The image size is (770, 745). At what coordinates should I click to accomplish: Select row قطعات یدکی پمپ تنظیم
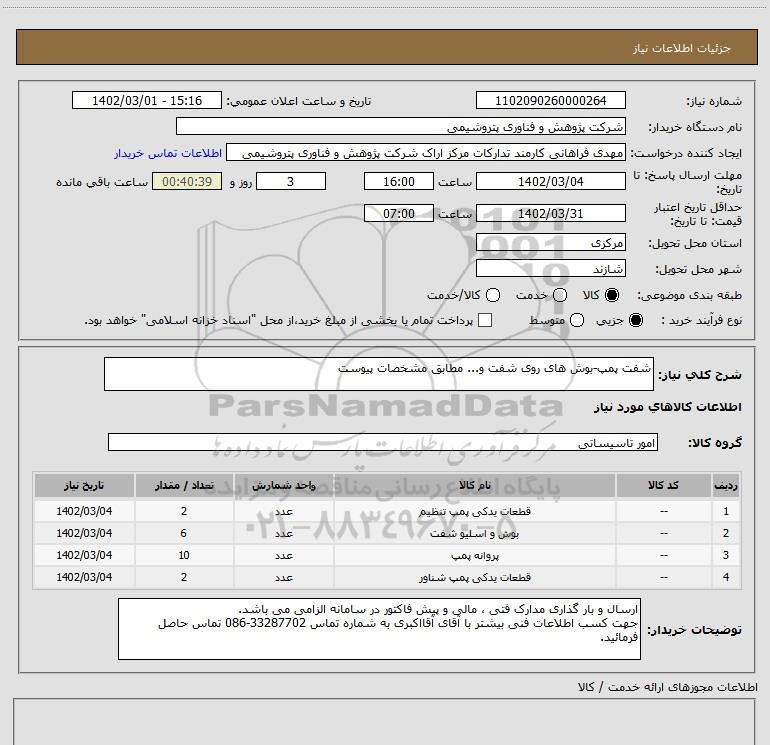tap(387, 511)
